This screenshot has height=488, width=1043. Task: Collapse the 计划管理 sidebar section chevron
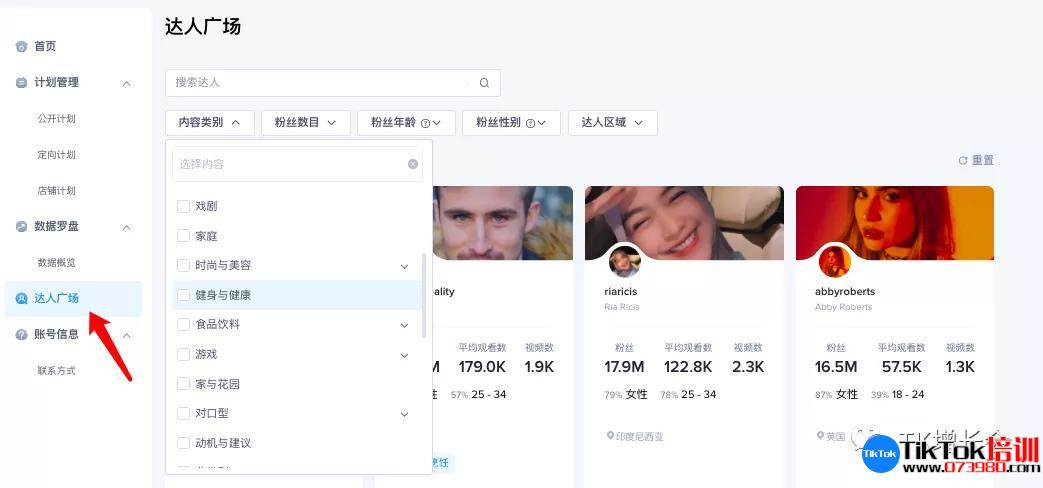pyautogui.click(x=126, y=83)
